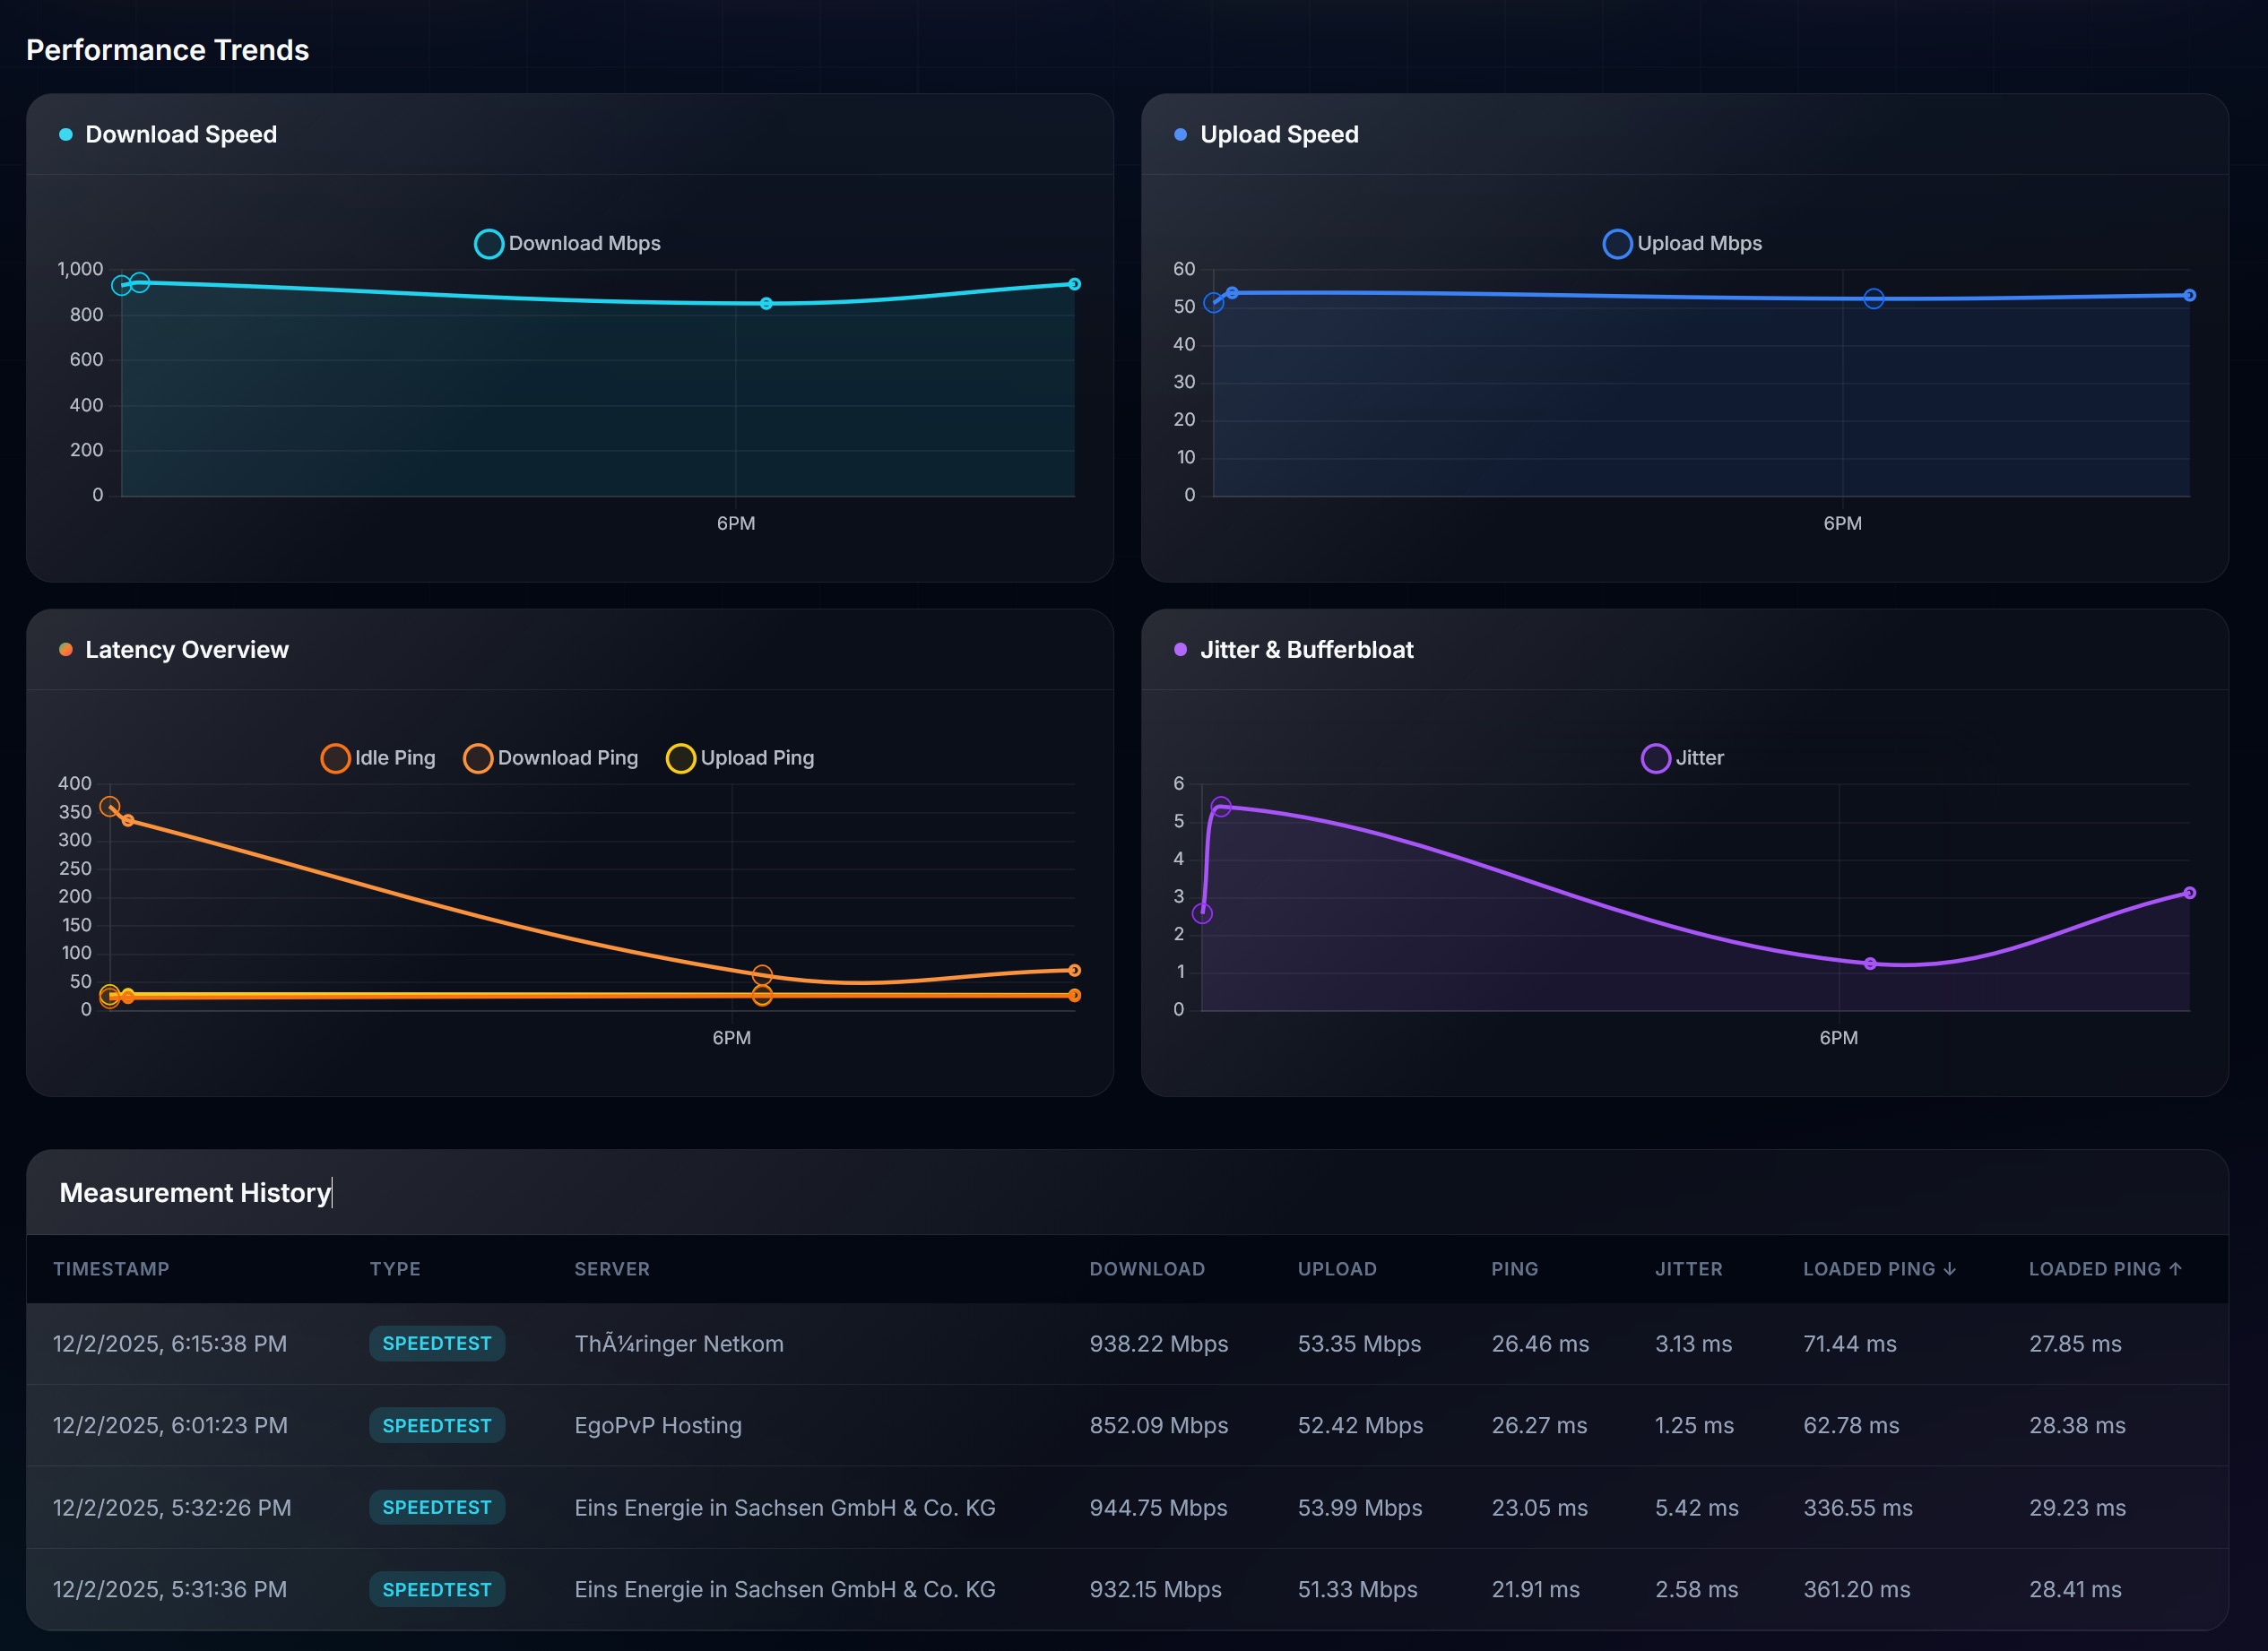
Task: Click SPEEDTEST badge in the 6:15:38 PM row
Action: click(437, 1344)
